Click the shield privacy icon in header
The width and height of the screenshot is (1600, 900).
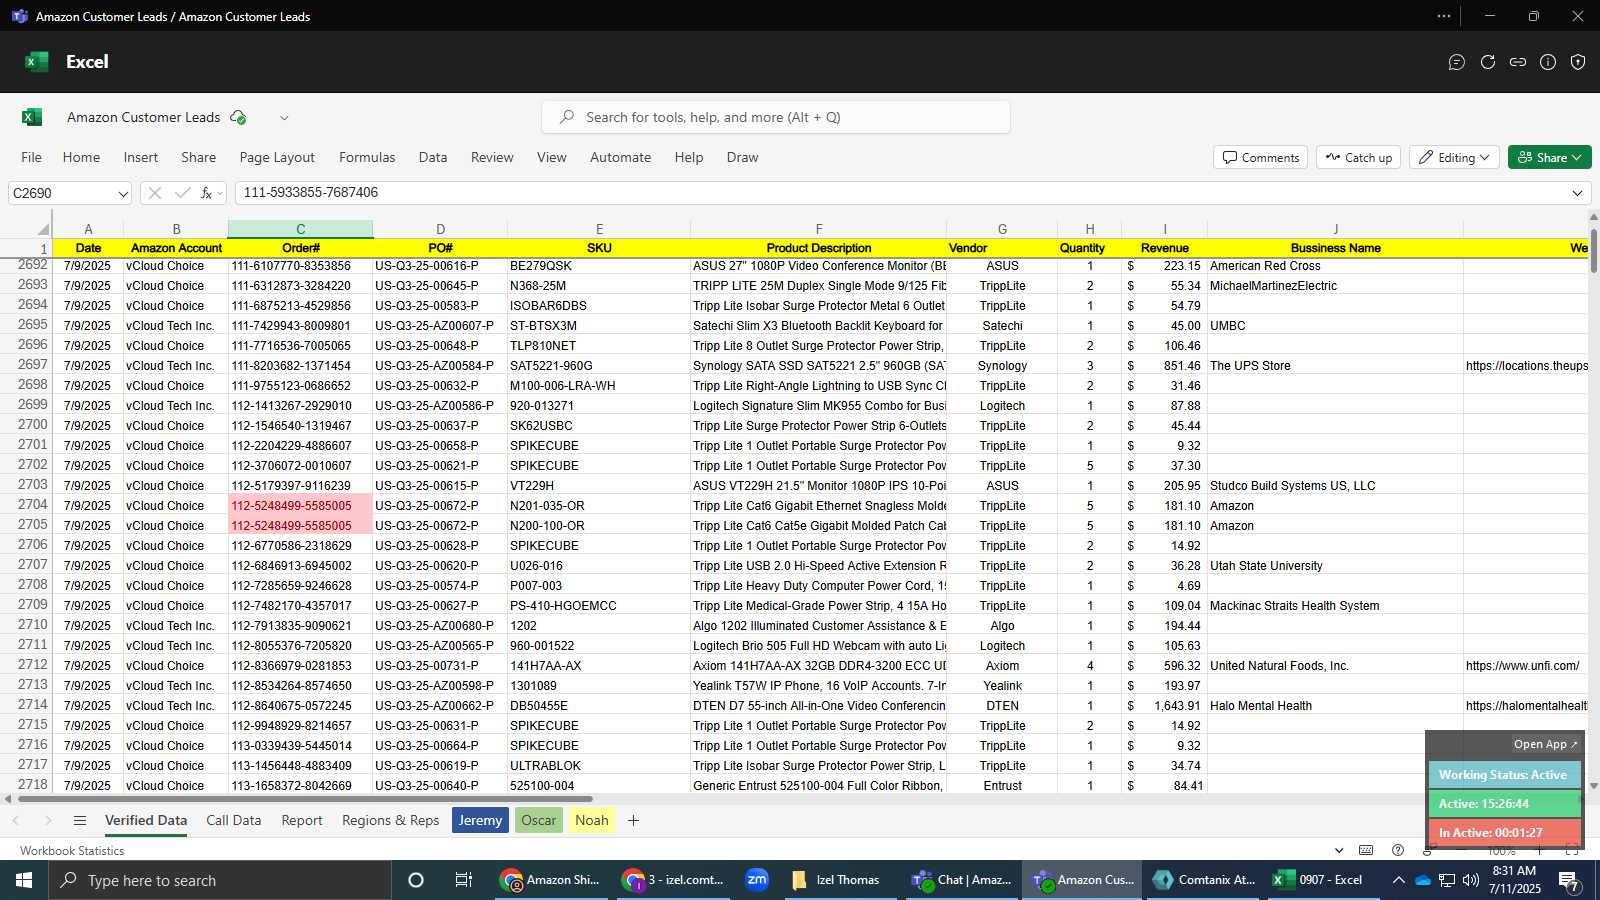pos(1578,62)
